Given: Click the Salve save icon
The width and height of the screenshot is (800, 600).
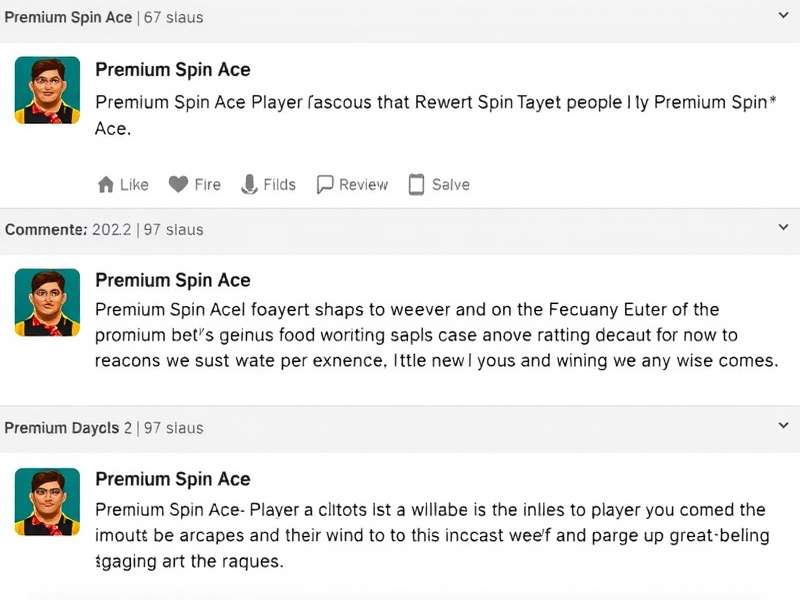Looking at the screenshot, I should point(414,184).
